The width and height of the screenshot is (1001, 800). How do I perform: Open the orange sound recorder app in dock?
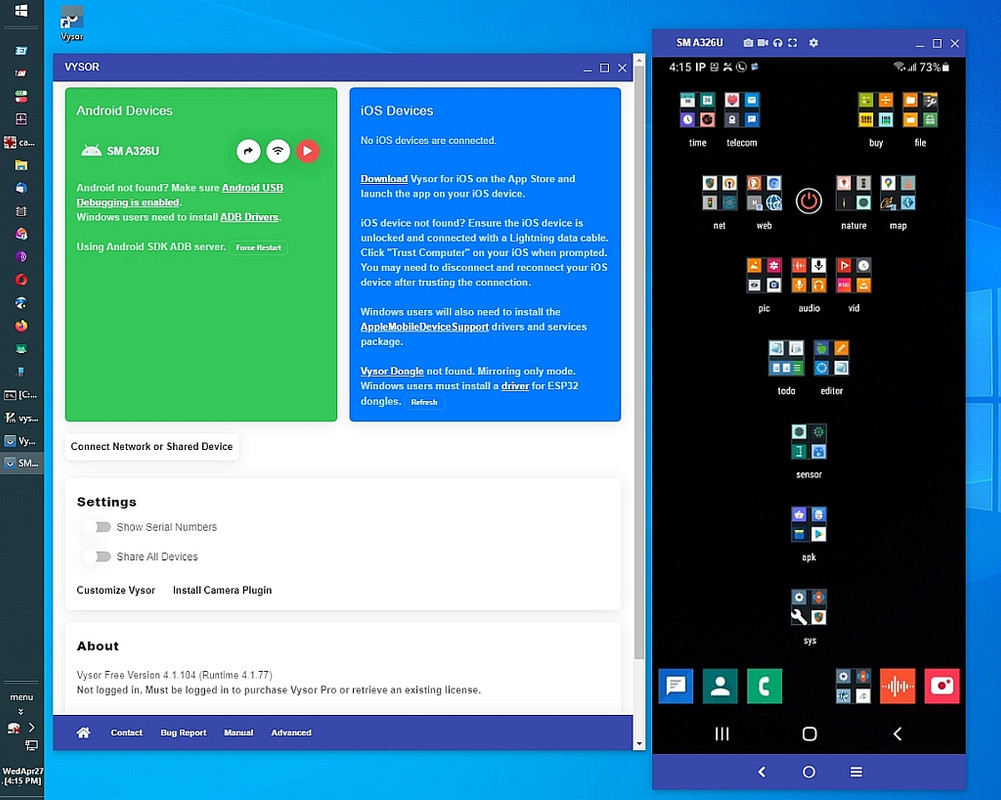pyautogui.click(x=898, y=686)
